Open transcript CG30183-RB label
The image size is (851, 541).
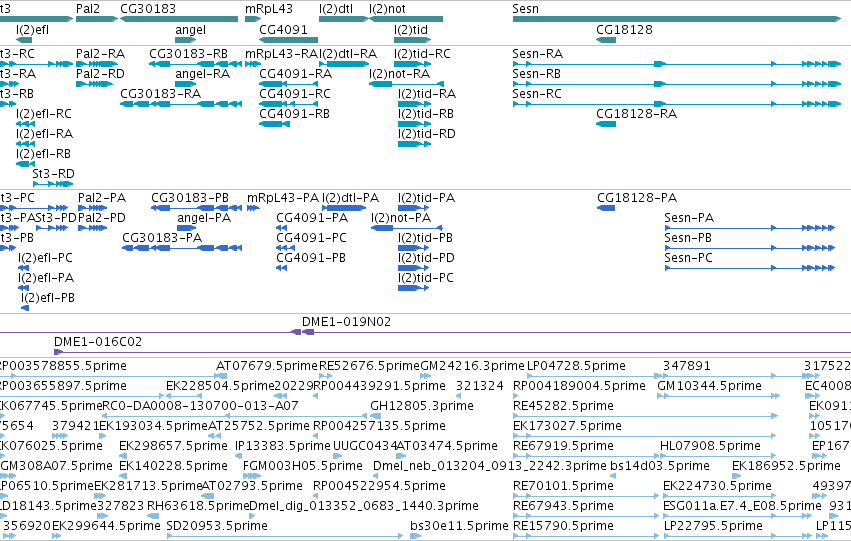pyautogui.click(x=188, y=54)
